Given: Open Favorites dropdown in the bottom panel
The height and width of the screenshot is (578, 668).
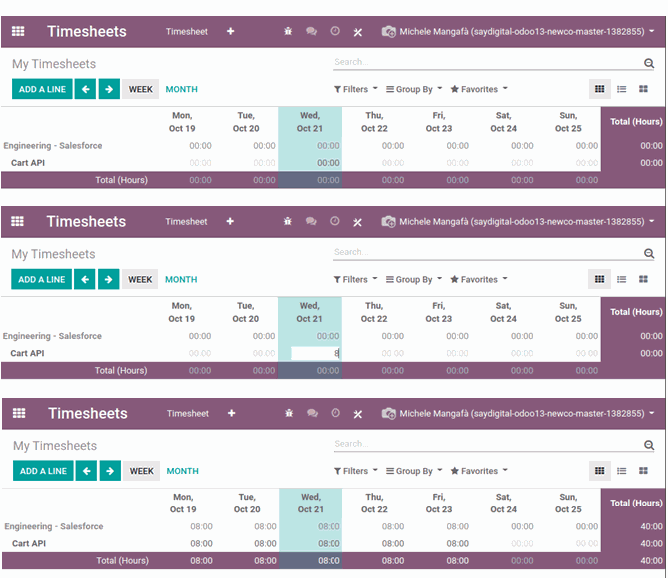Looking at the screenshot, I should click(x=479, y=471).
